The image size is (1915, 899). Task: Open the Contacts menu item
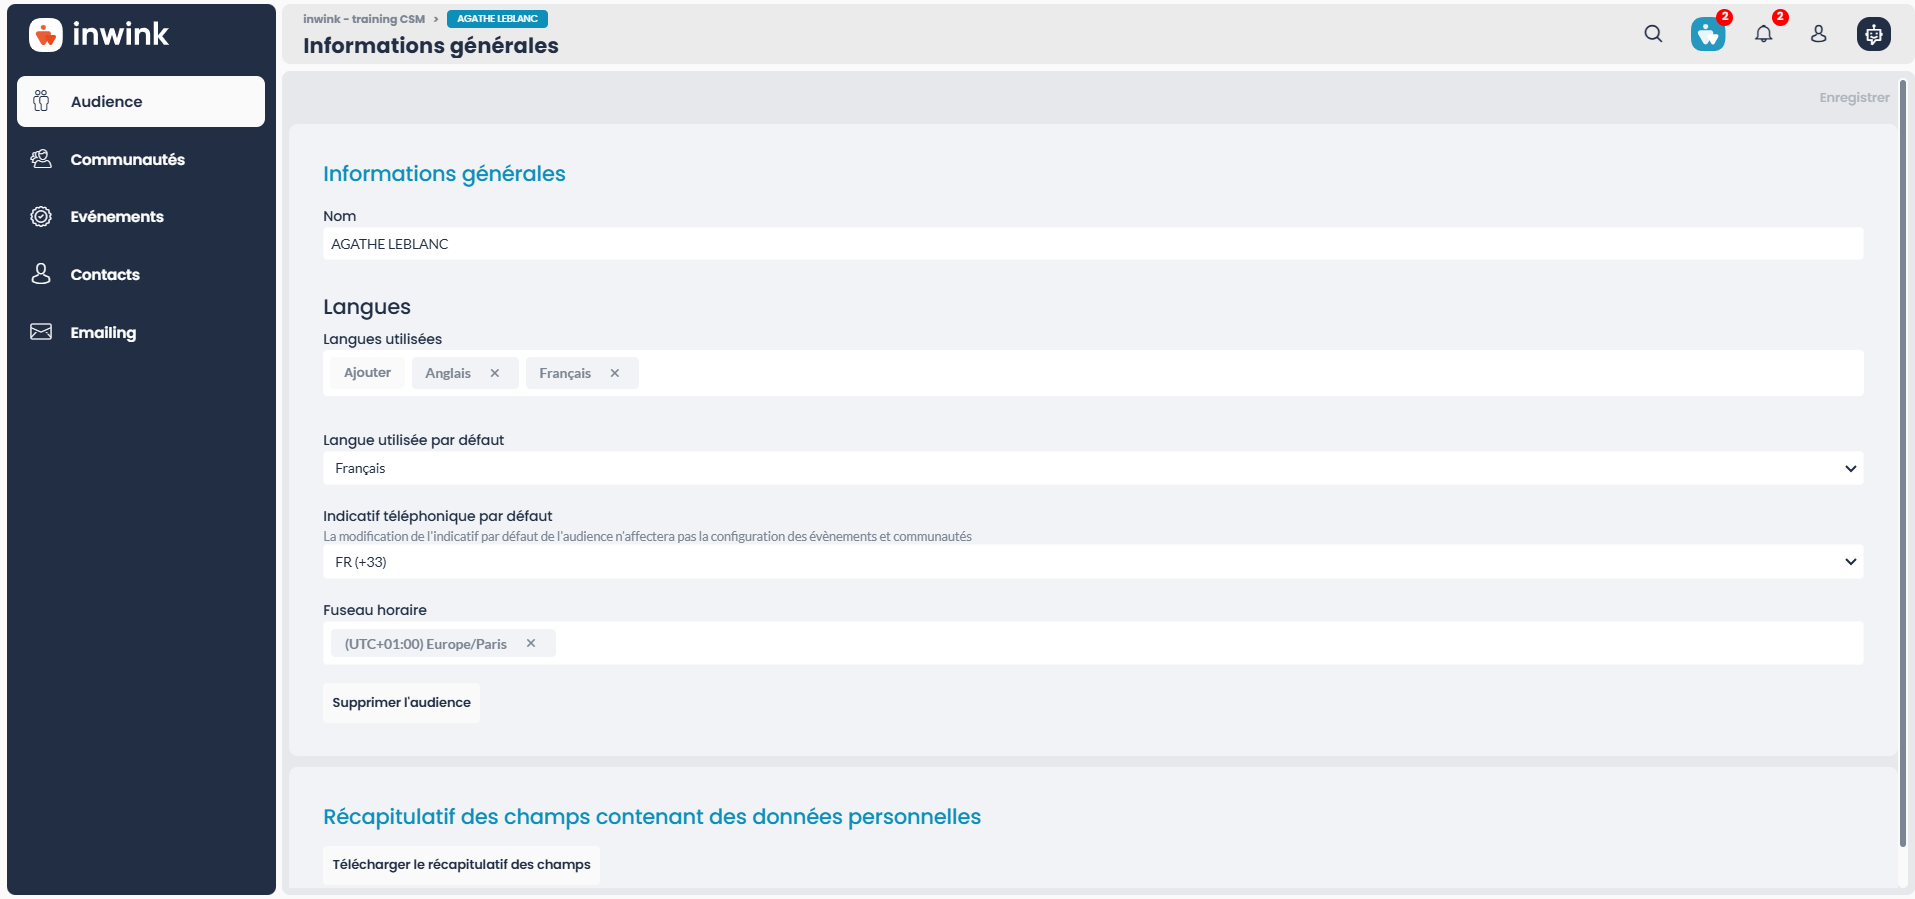tap(141, 274)
